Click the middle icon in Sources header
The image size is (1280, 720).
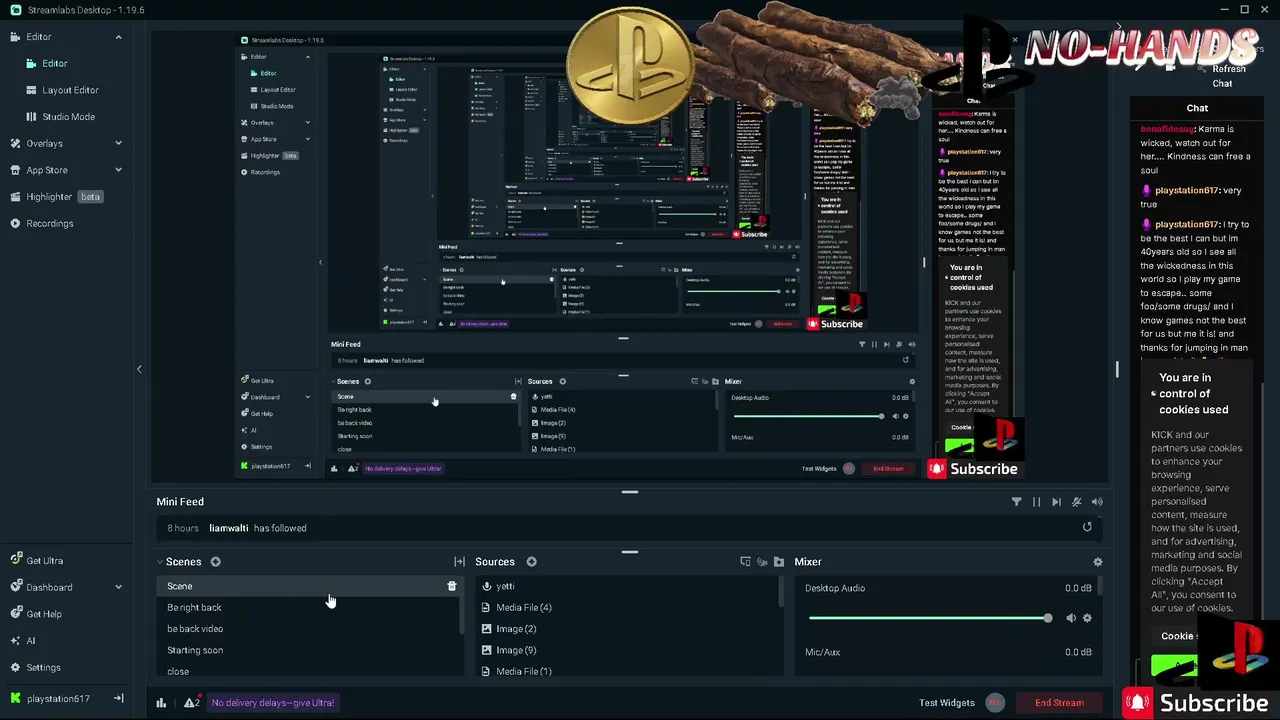pyautogui.click(x=762, y=562)
